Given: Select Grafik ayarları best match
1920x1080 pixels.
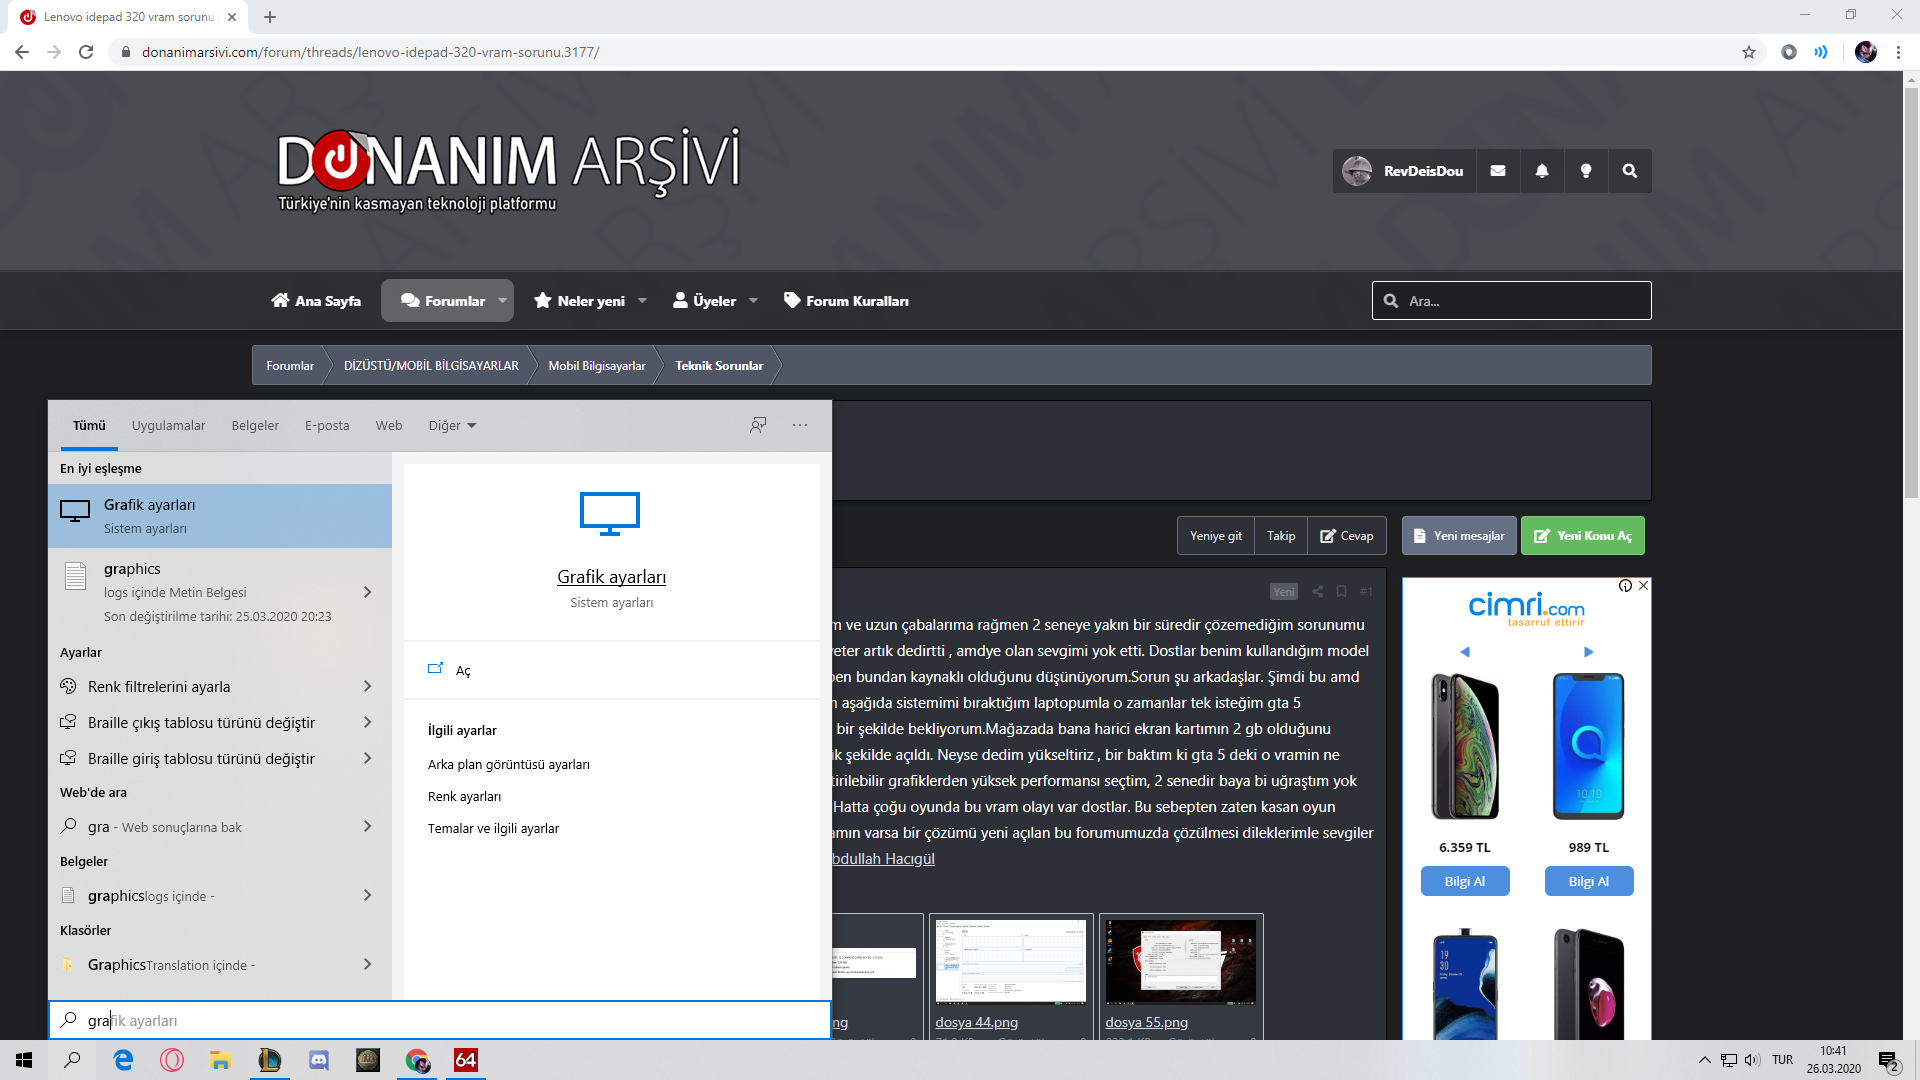Looking at the screenshot, I should click(220, 516).
